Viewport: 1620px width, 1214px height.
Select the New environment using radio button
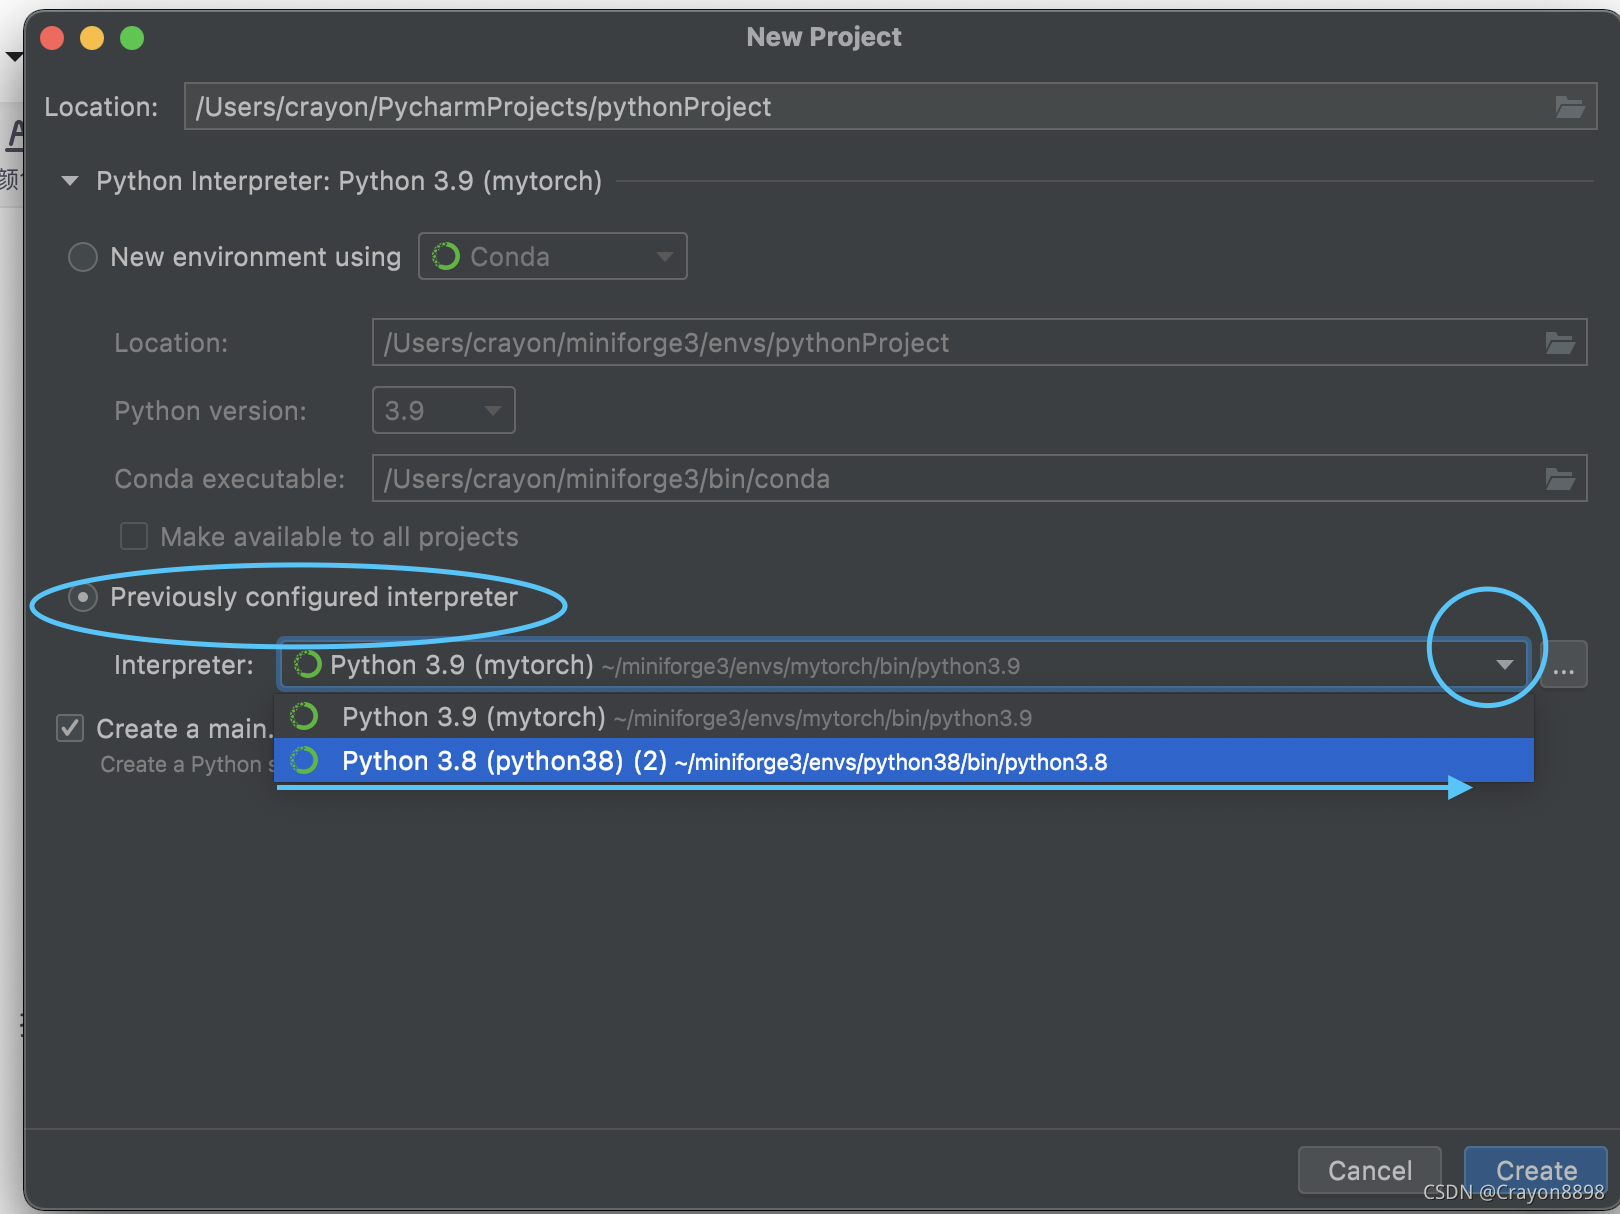[82, 257]
